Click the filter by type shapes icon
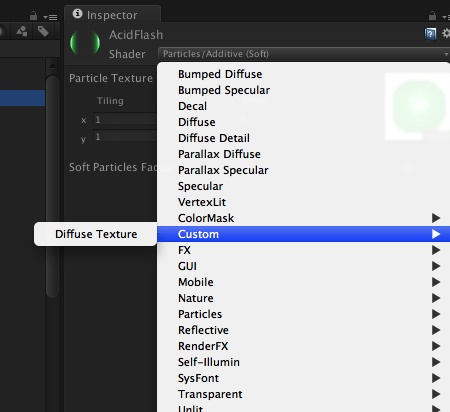This screenshot has width=450, height=412. (x=22, y=32)
